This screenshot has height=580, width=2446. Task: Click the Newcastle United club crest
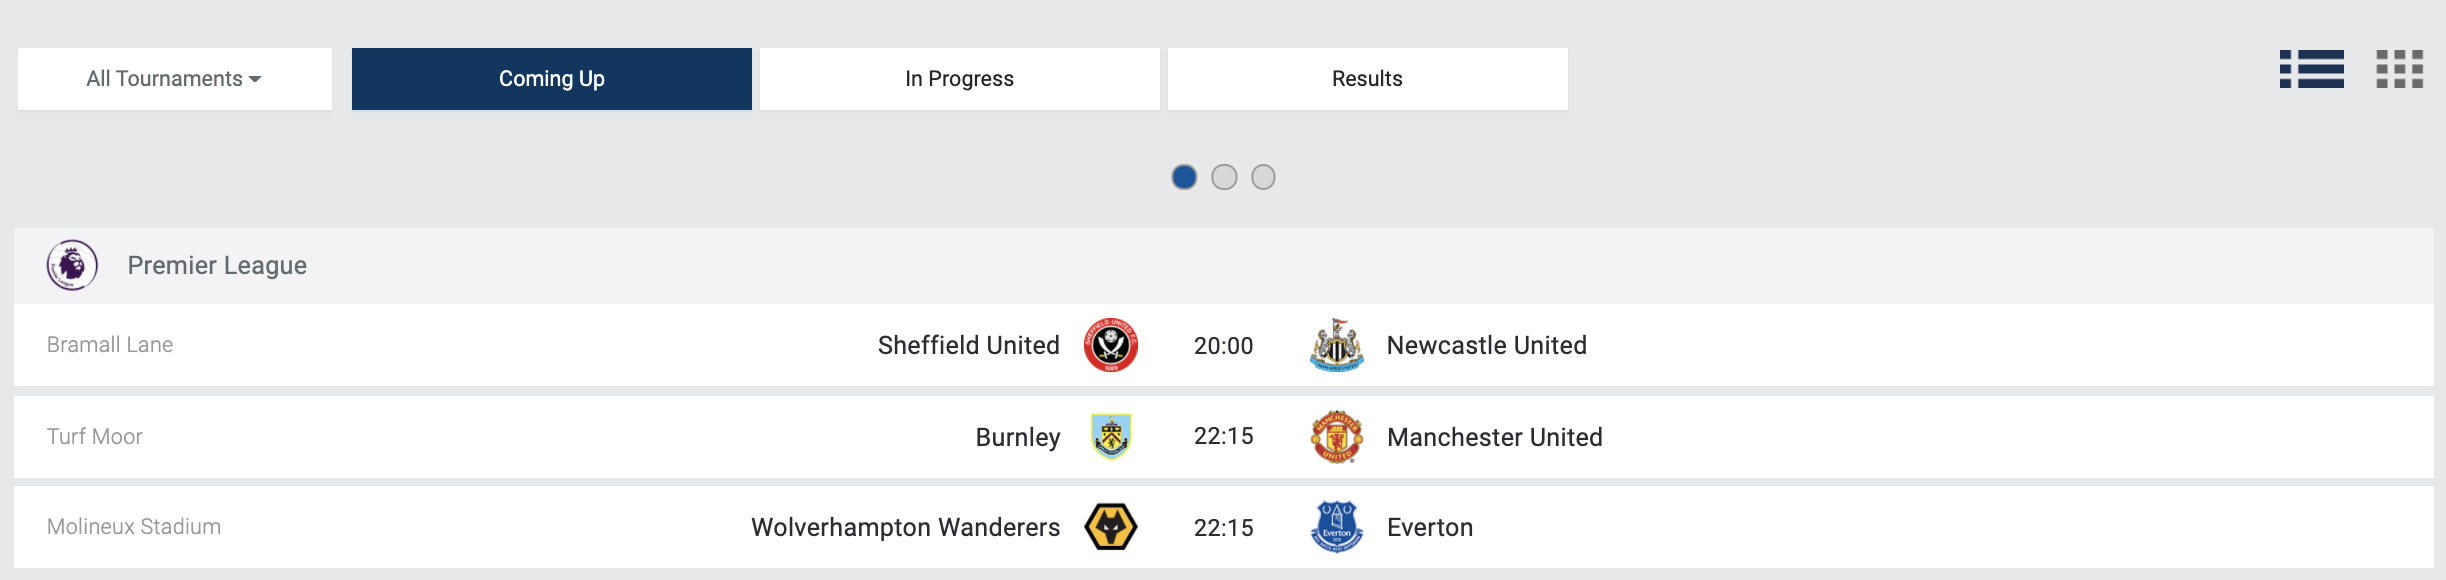(1336, 345)
